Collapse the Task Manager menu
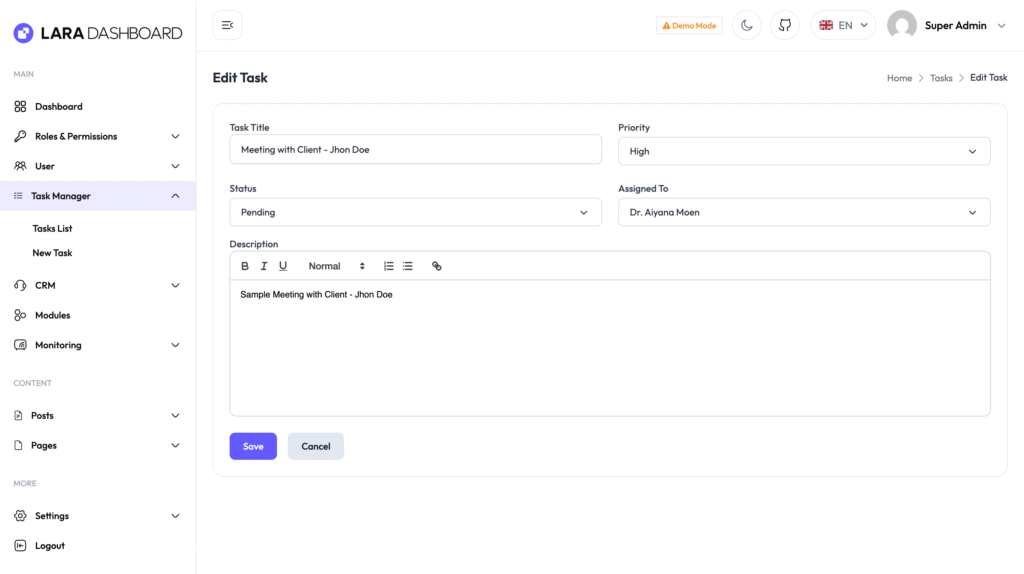1024x574 pixels. pyautogui.click(x=98, y=196)
